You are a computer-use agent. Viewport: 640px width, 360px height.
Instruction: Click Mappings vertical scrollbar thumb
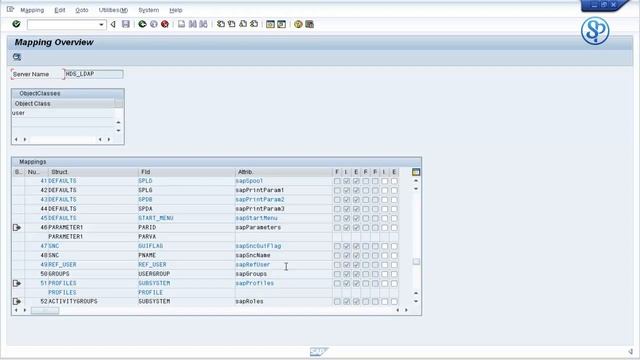pos(416,262)
